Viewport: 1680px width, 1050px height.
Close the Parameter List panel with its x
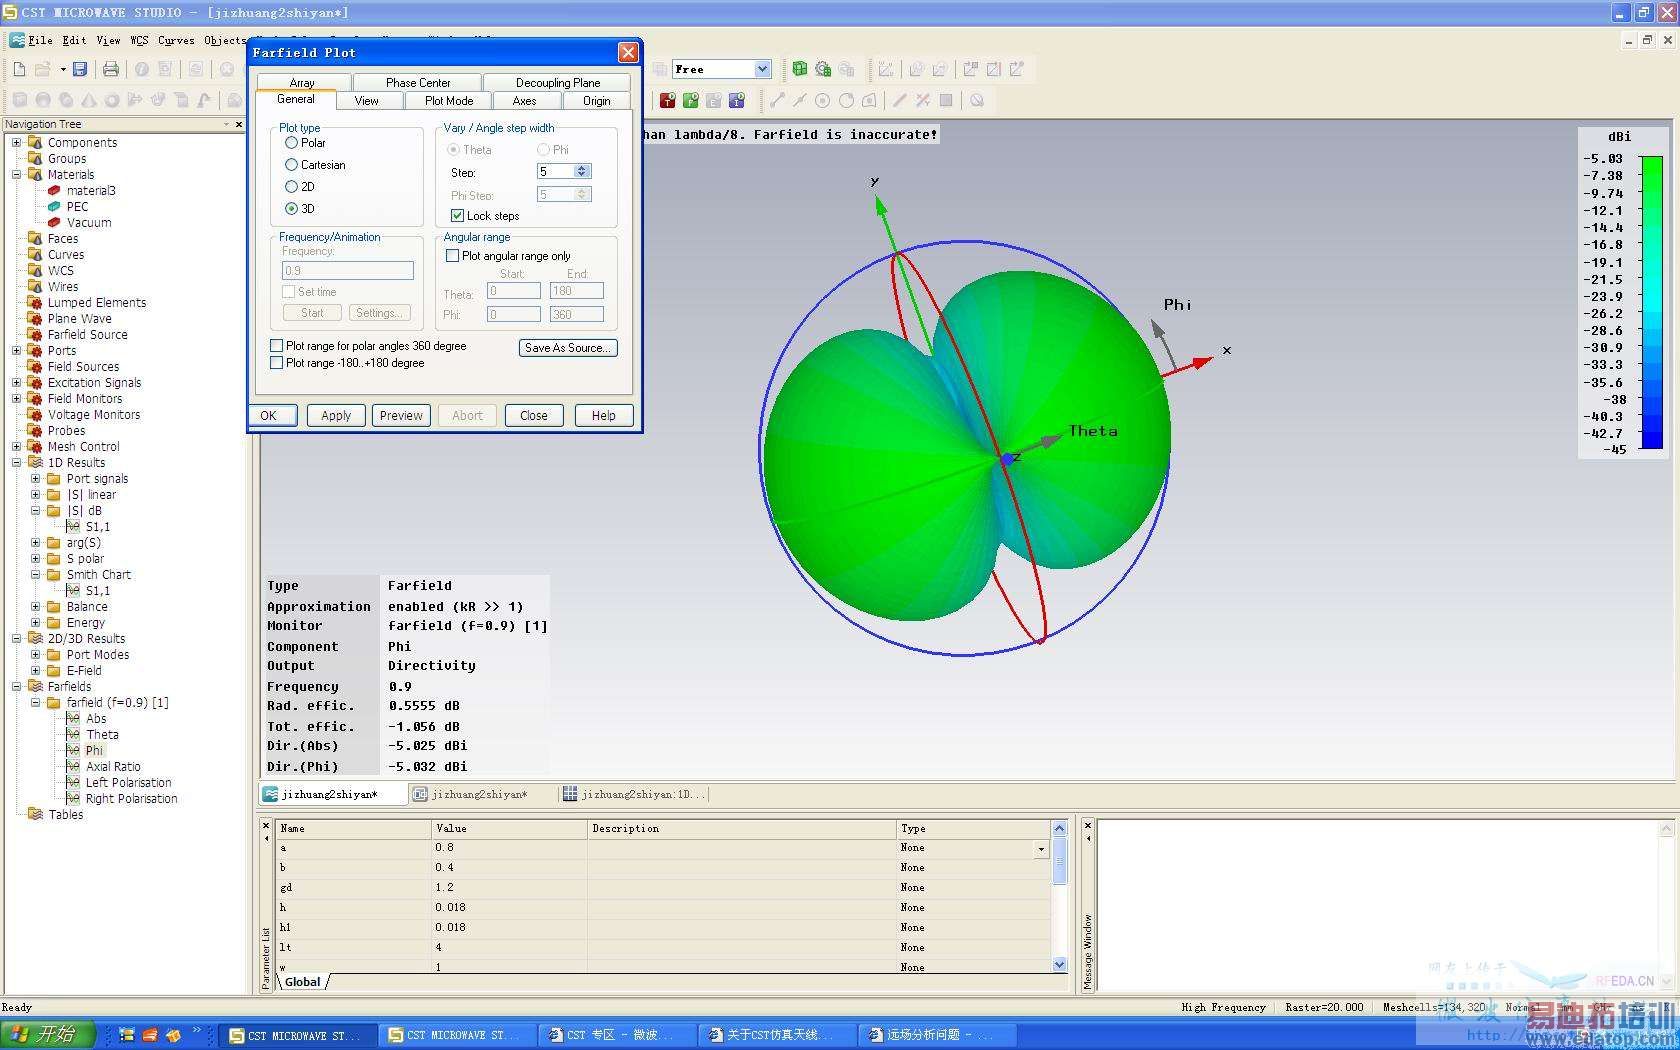pos(266,826)
